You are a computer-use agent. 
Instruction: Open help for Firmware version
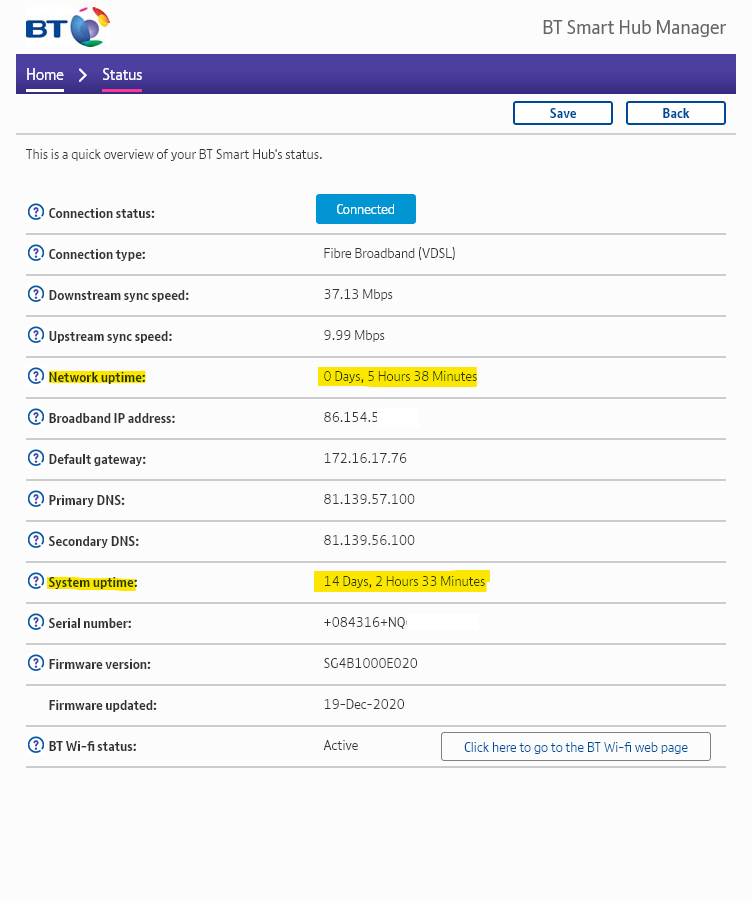37,663
